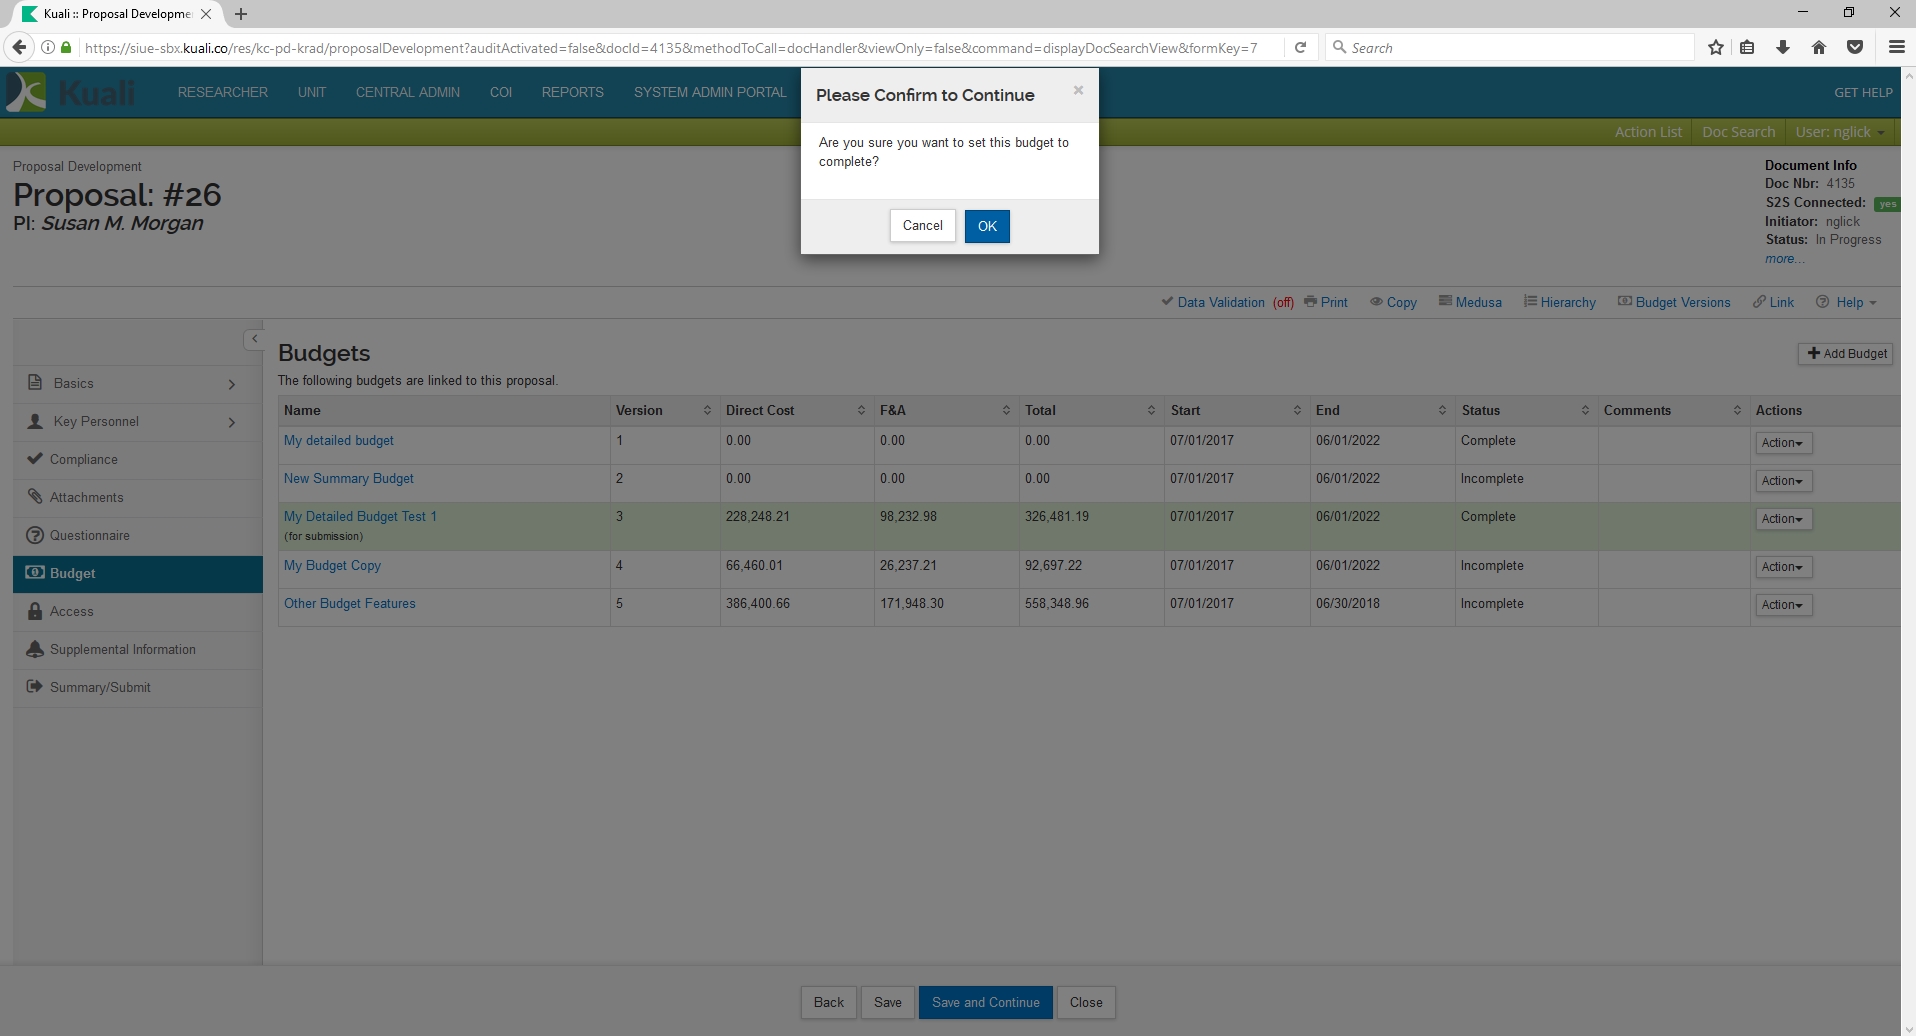
Task: Open Hierarchy from the toolbar
Action: [1560, 302]
